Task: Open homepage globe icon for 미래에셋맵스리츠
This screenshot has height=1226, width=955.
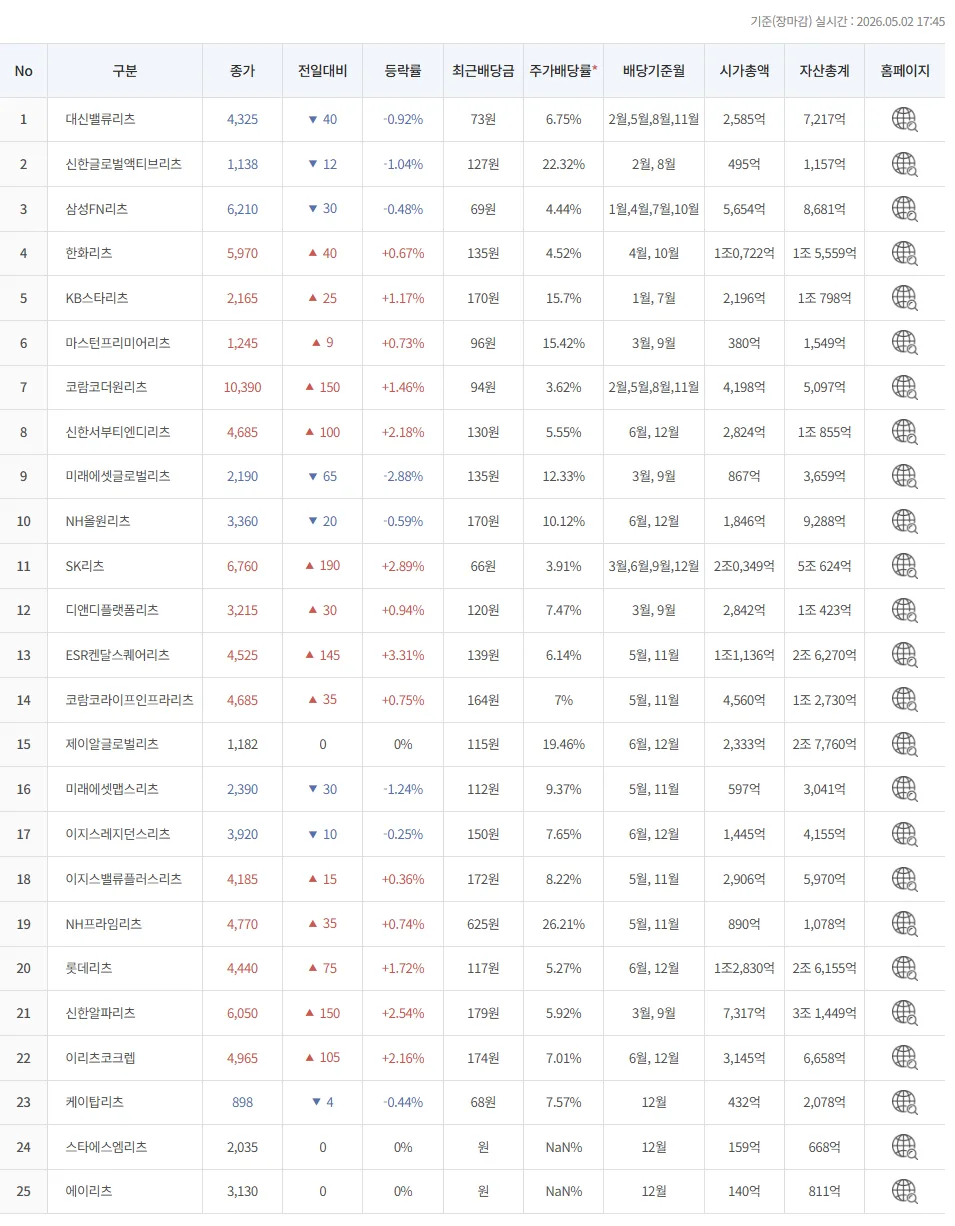Action: 904,789
